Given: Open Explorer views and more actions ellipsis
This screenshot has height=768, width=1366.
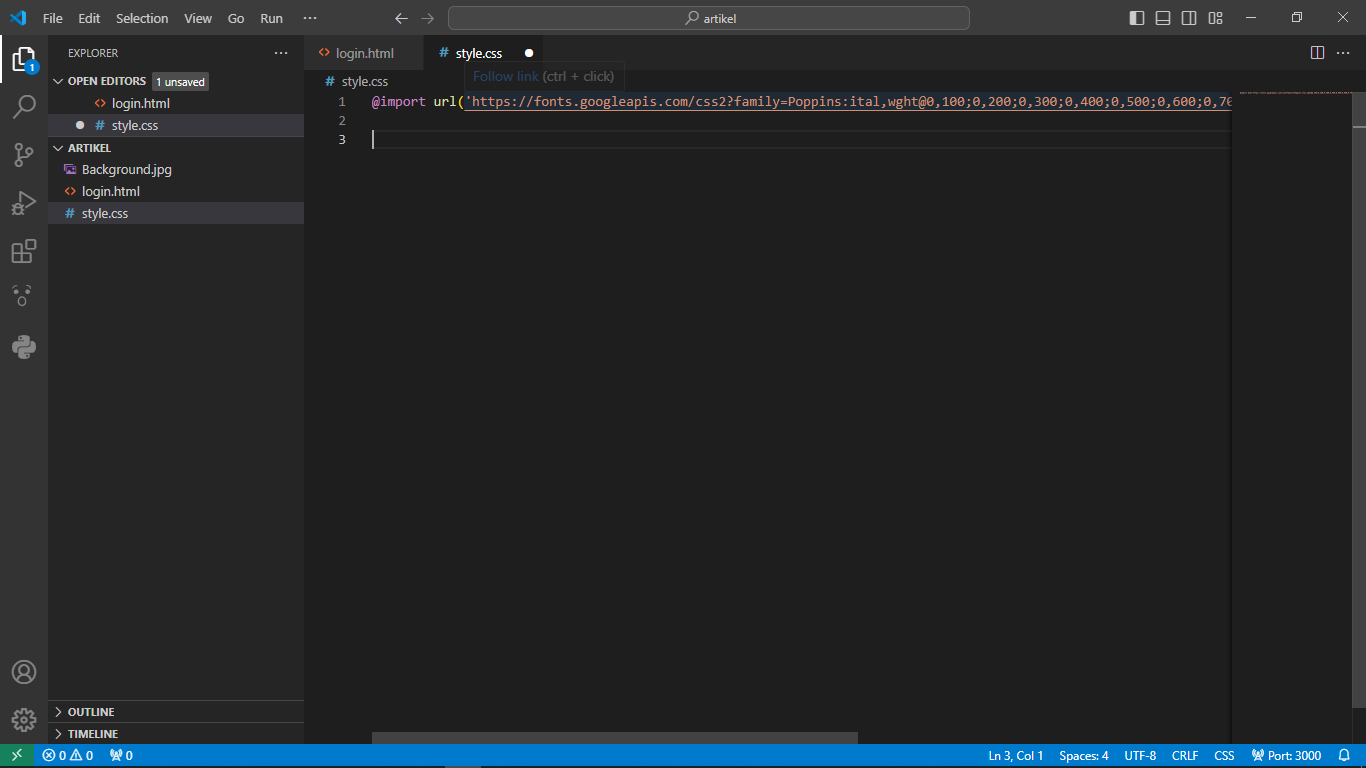Looking at the screenshot, I should click(281, 53).
